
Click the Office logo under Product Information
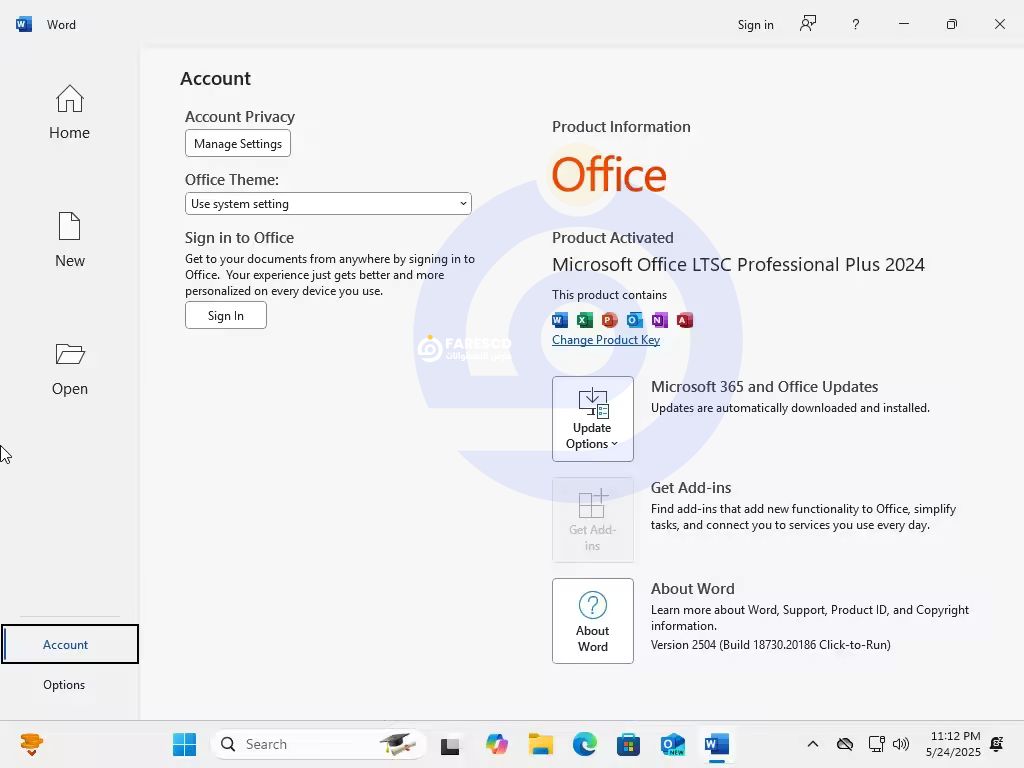coord(609,174)
